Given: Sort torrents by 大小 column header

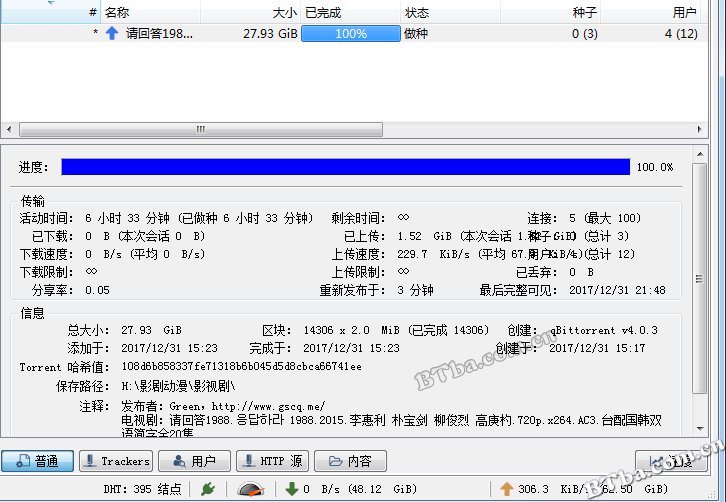Looking at the screenshot, I should [x=250, y=13].
